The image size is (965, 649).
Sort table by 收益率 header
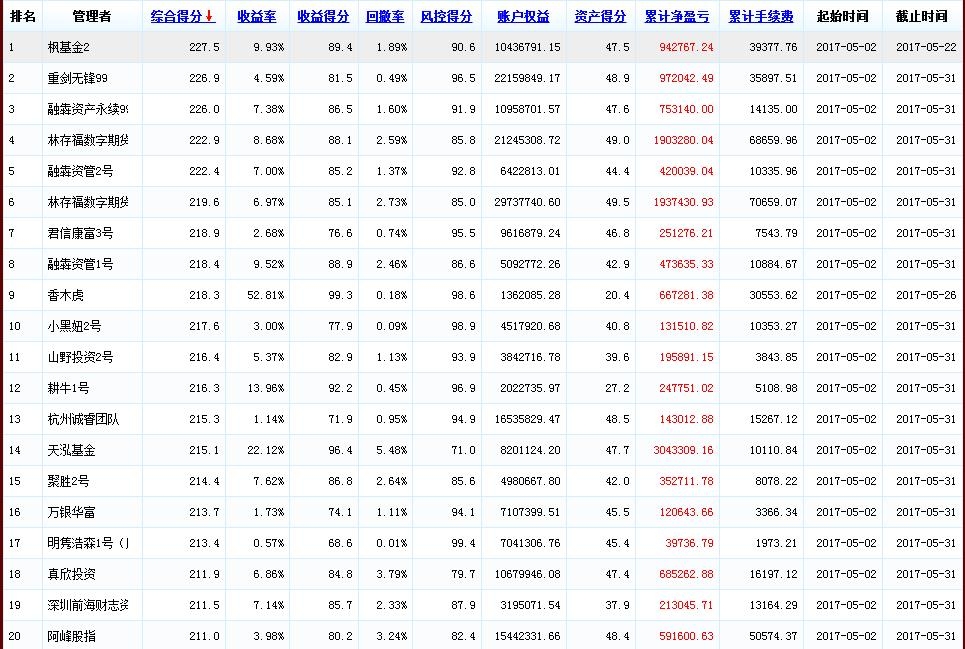coord(257,17)
